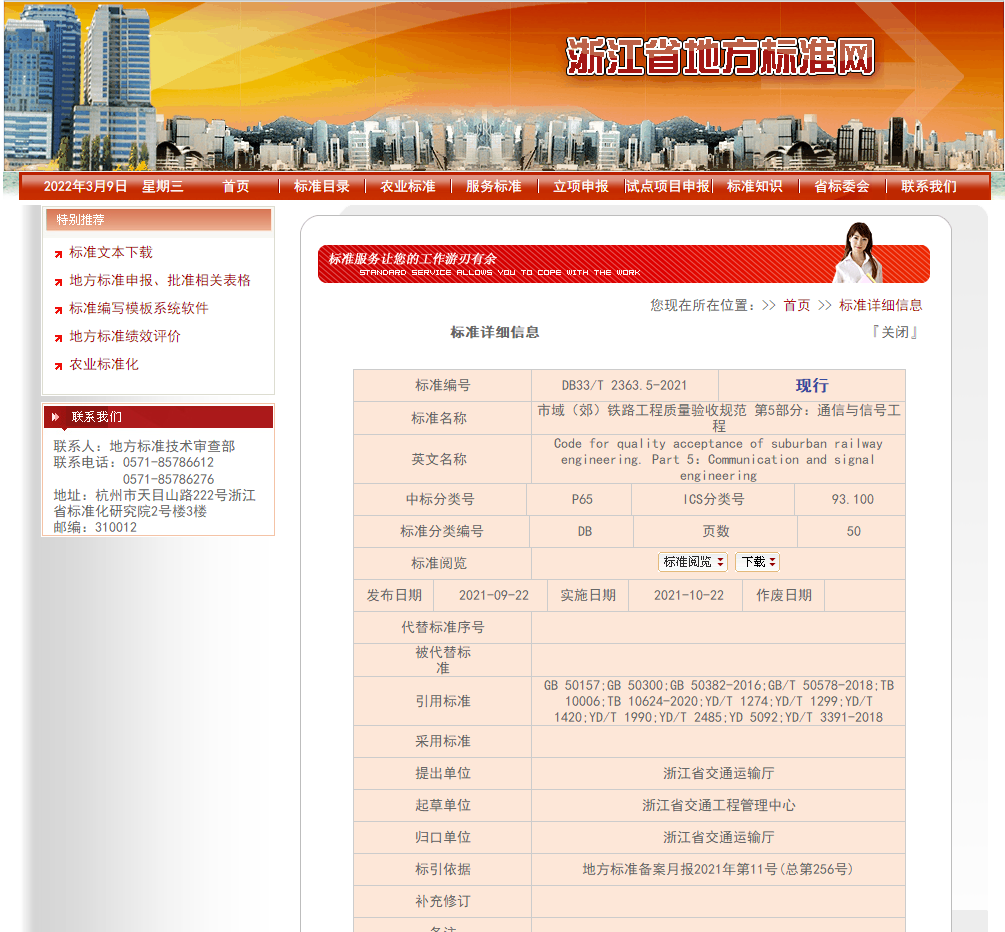Select 农业标准 in the navigation bar

point(408,186)
